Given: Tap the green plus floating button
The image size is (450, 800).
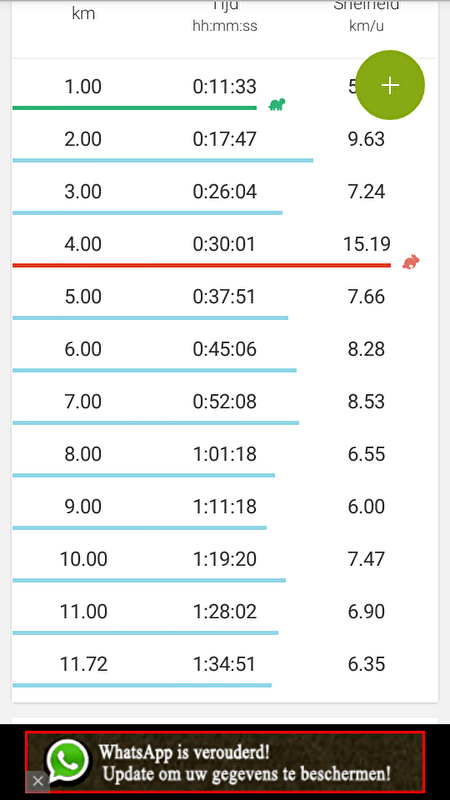Looking at the screenshot, I should click(390, 85).
